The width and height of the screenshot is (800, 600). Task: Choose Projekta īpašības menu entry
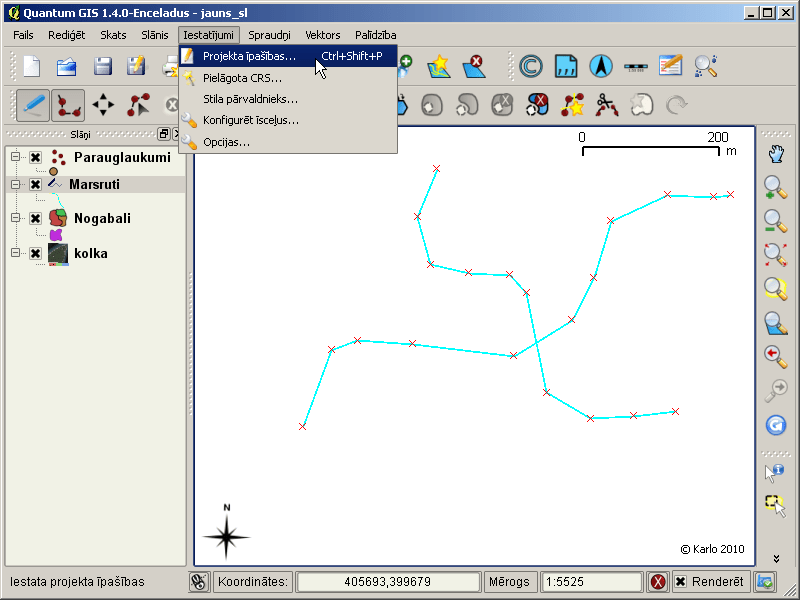click(x=288, y=56)
